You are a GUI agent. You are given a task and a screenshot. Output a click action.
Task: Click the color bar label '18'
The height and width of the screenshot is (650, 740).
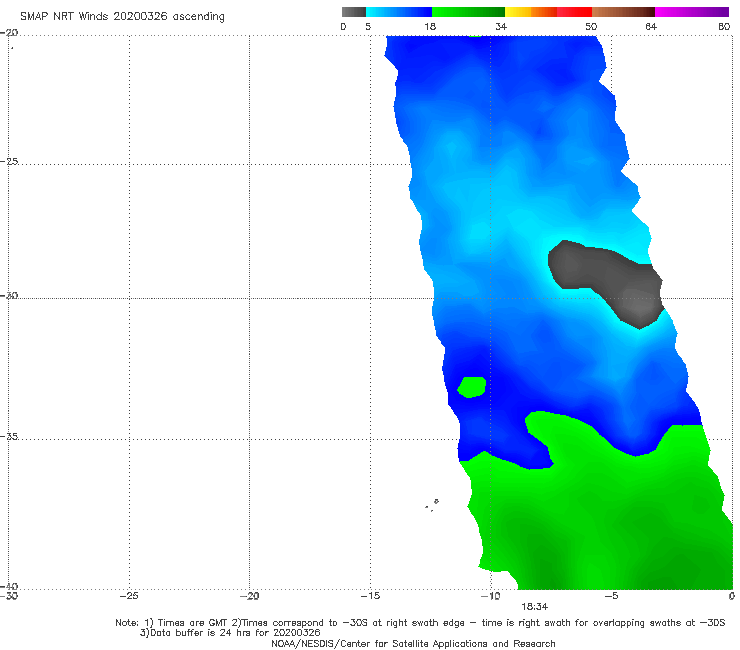(430, 26)
